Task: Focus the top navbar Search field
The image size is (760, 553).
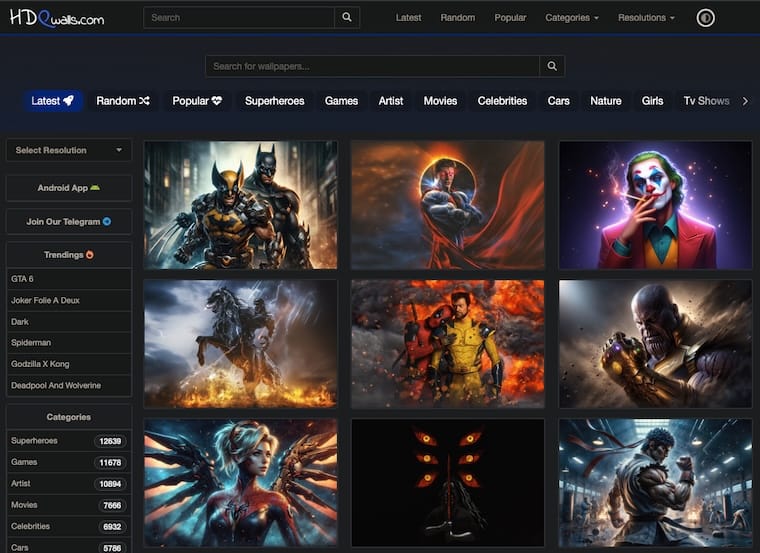Action: [238, 17]
